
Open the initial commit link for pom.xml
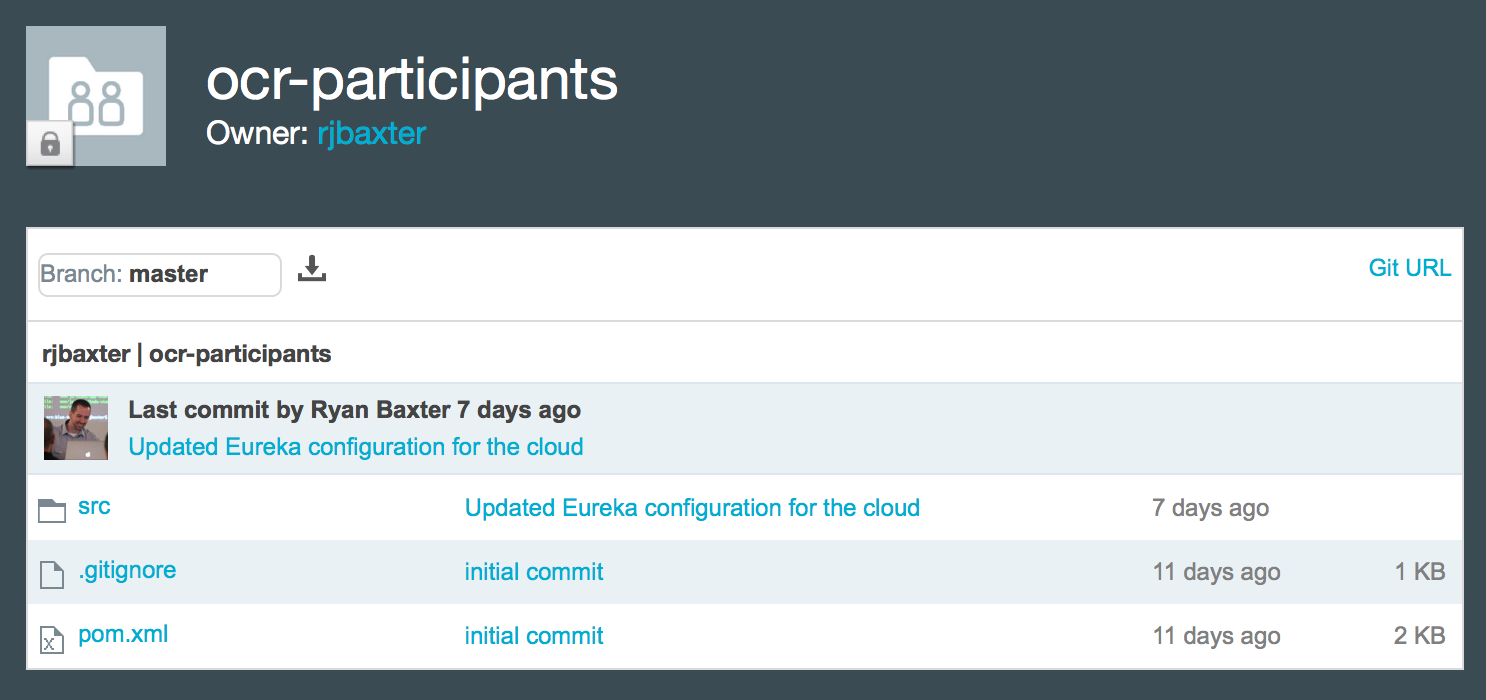tap(534, 636)
